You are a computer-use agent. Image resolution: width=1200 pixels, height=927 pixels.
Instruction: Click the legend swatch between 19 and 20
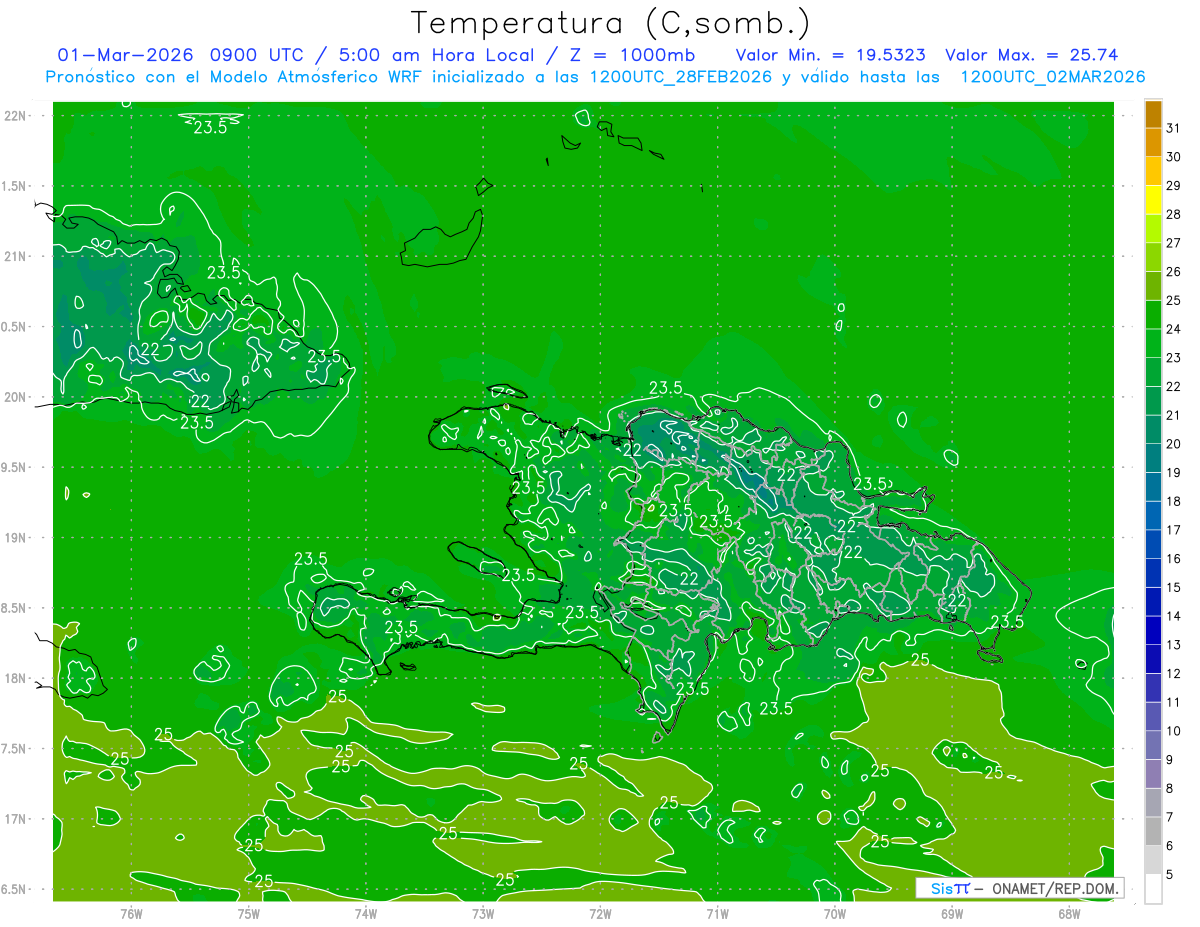(1153, 459)
